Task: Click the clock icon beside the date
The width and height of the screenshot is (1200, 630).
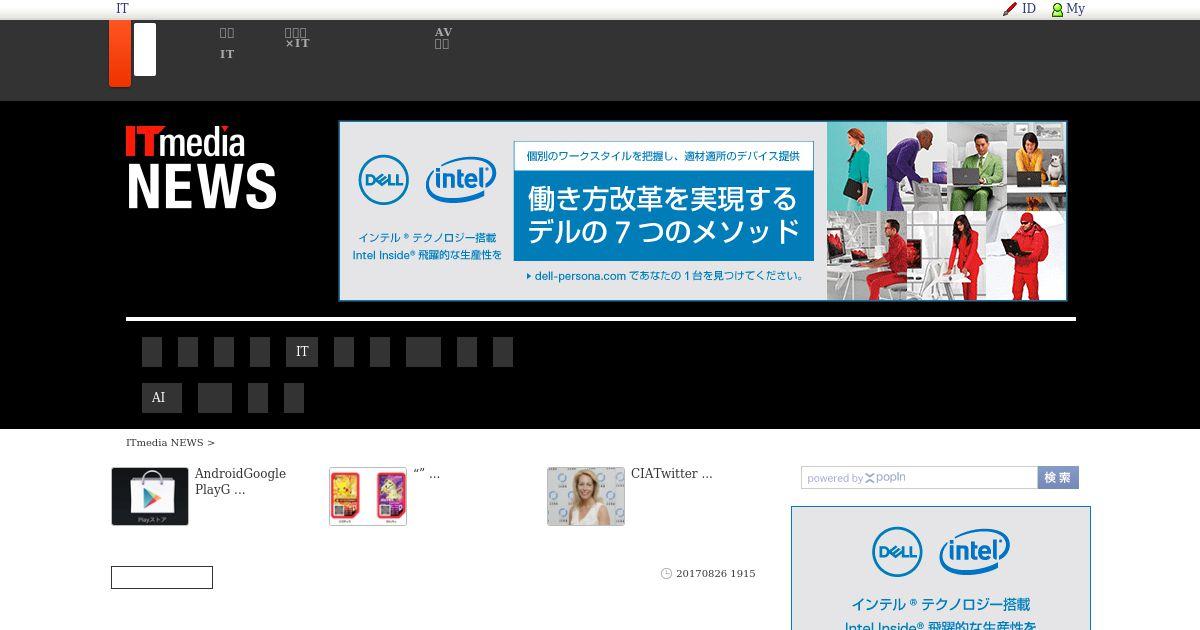Action: pyautogui.click(x=667, y=574)
